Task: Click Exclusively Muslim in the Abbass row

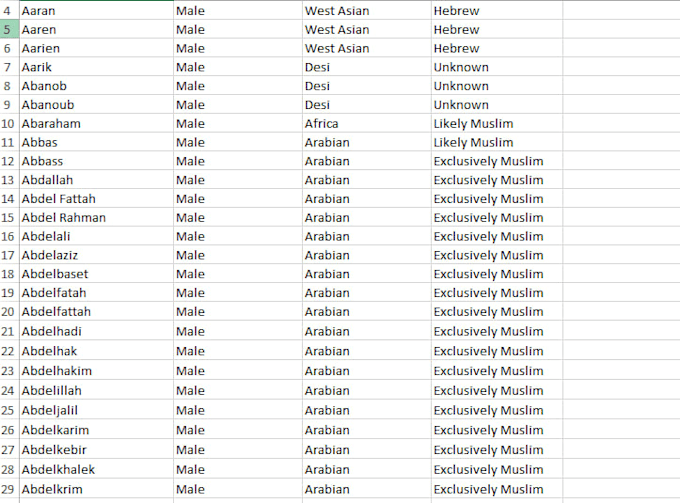Action: click(x=497, y=161)
